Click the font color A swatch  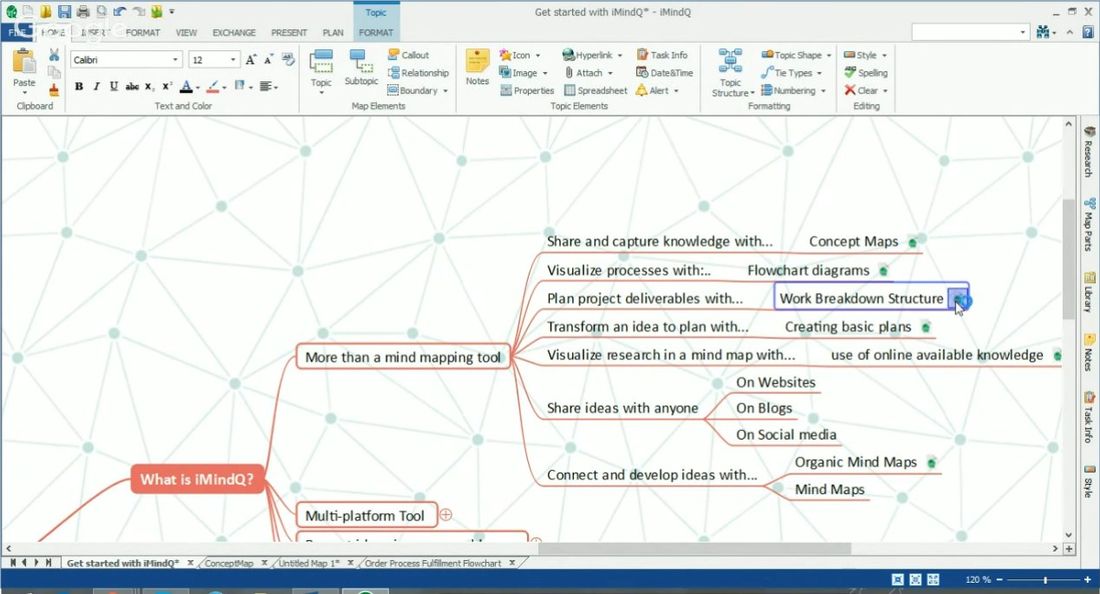[186, 86]
